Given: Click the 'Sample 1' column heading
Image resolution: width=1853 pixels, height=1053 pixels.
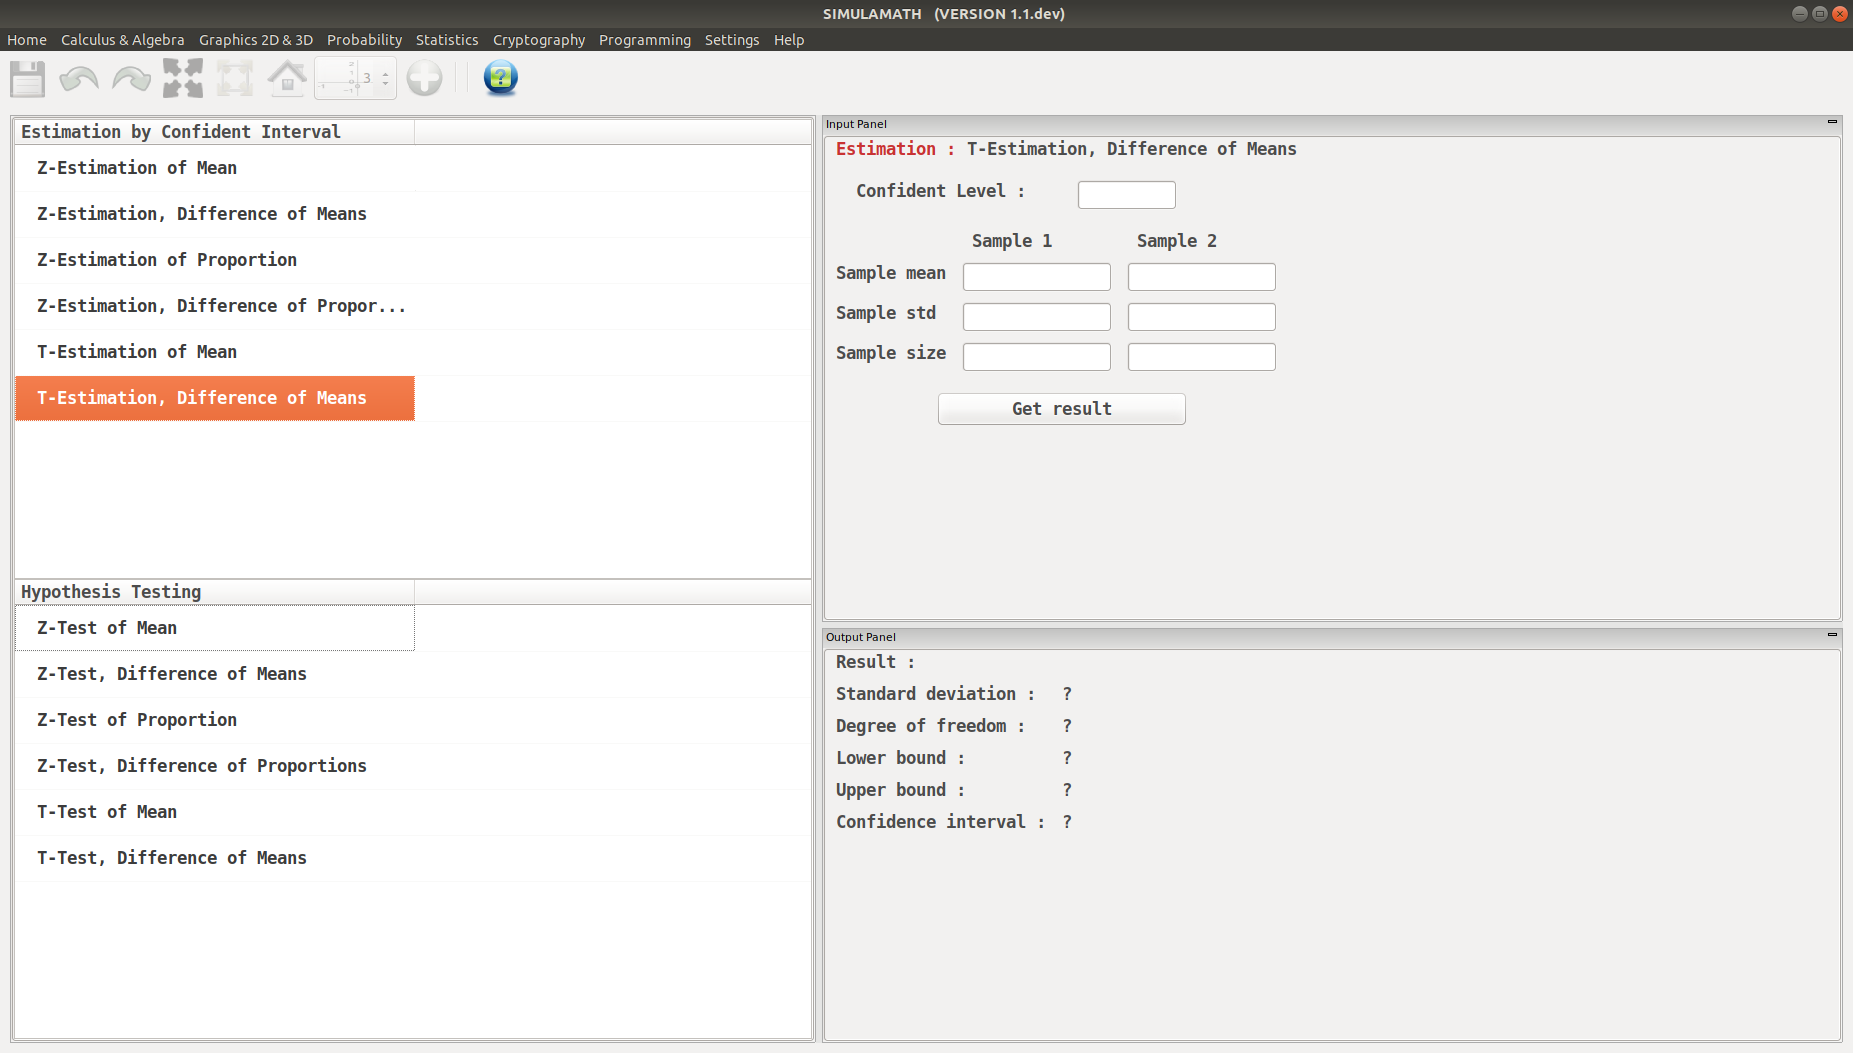Looking at the screenshot, I should (x=1012, y=241).
